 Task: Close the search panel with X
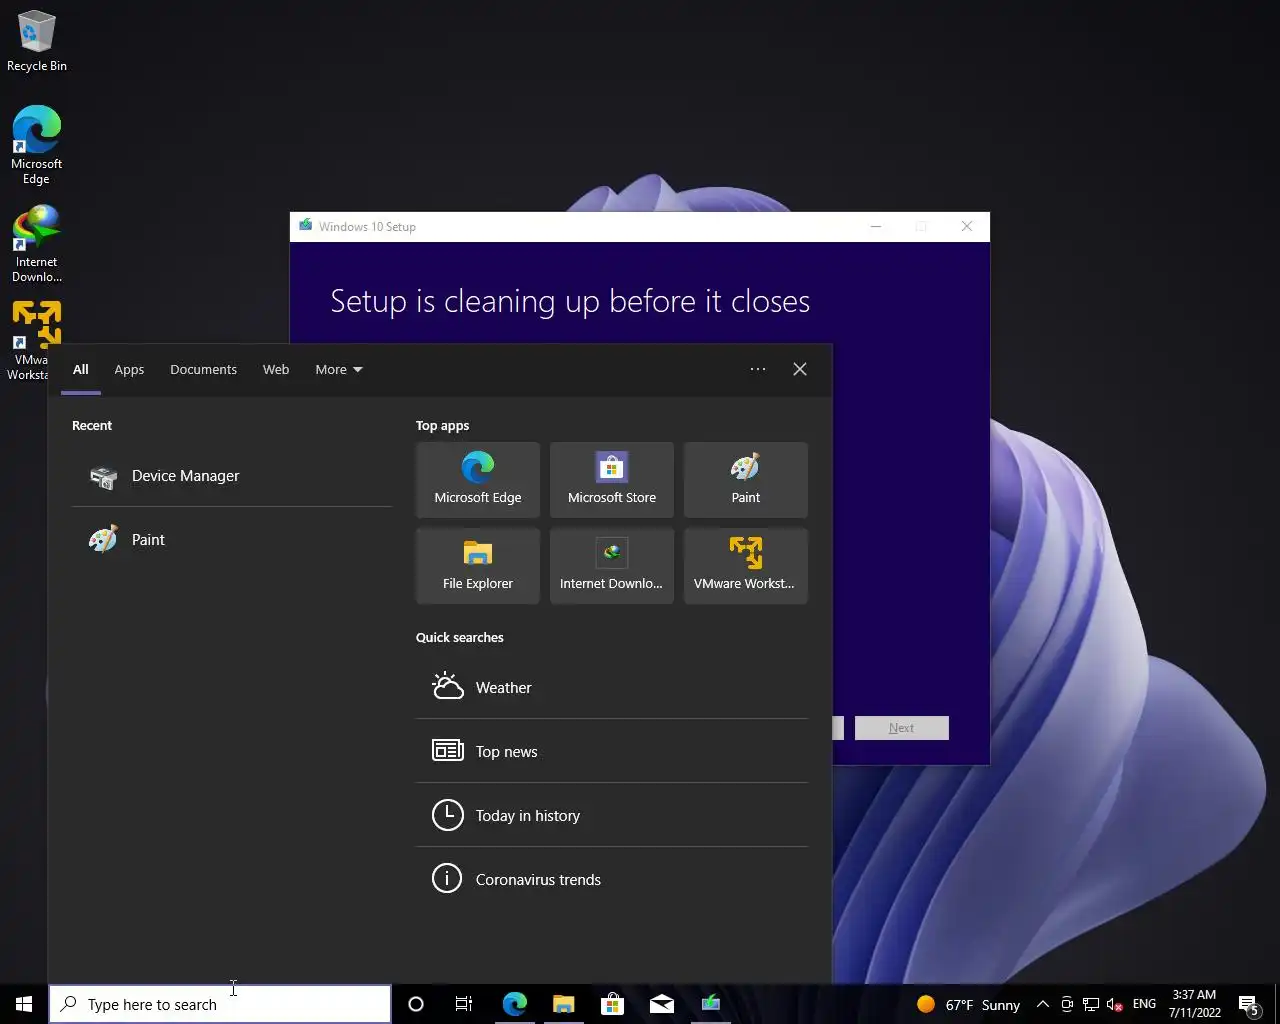click(800, 369)
